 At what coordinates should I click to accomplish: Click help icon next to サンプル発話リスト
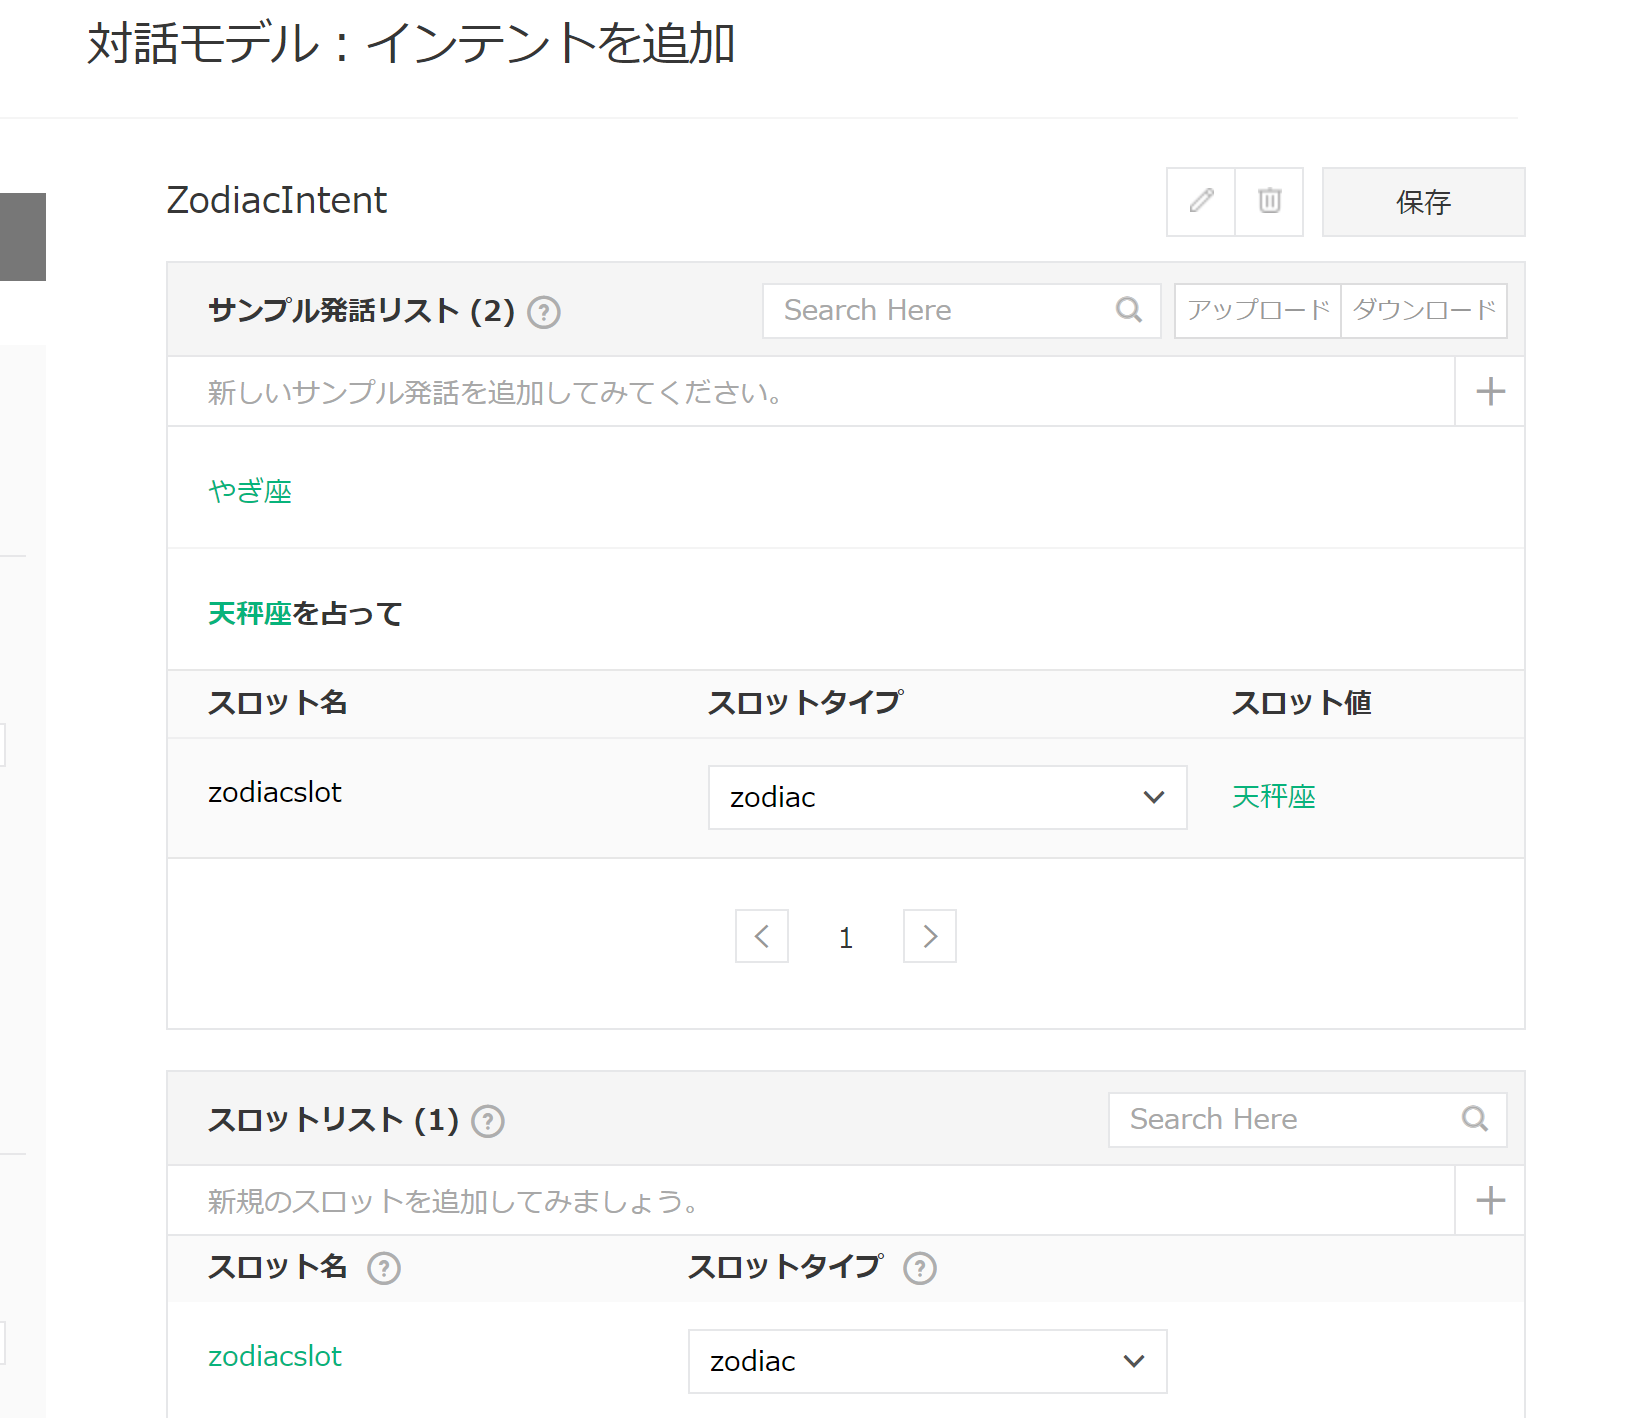tap(544, 313)
